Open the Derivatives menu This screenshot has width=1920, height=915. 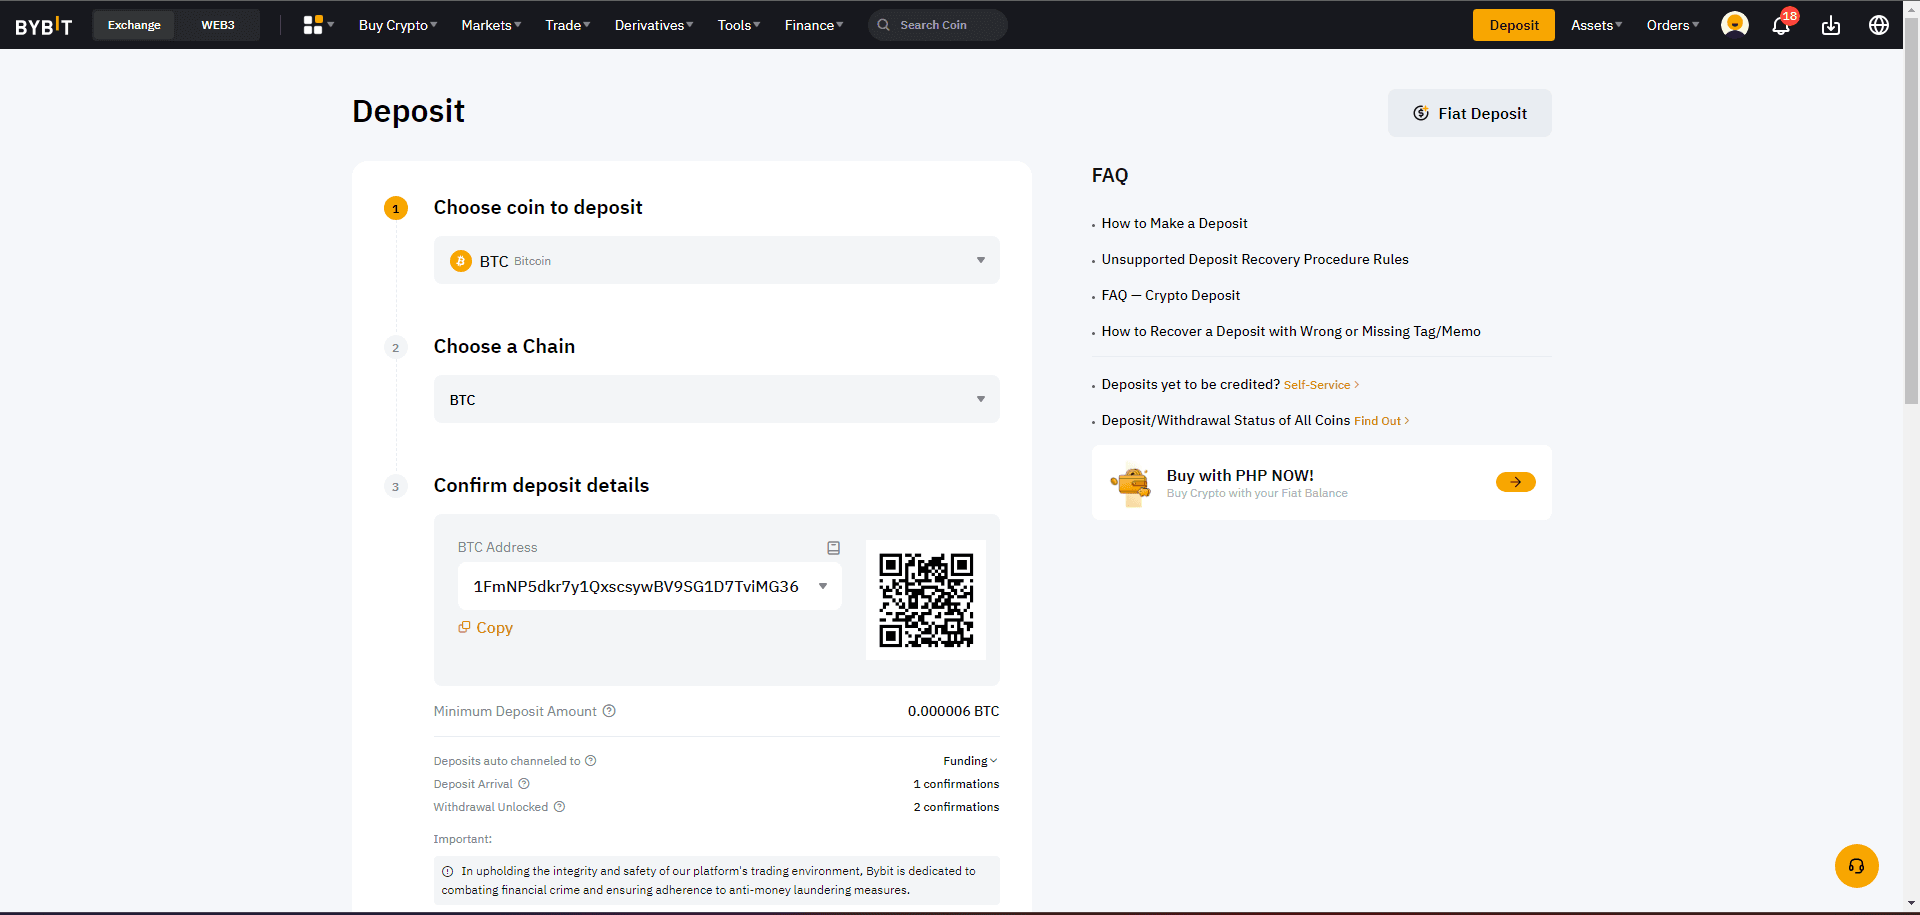pyautogui.click(x=654, y=25)
